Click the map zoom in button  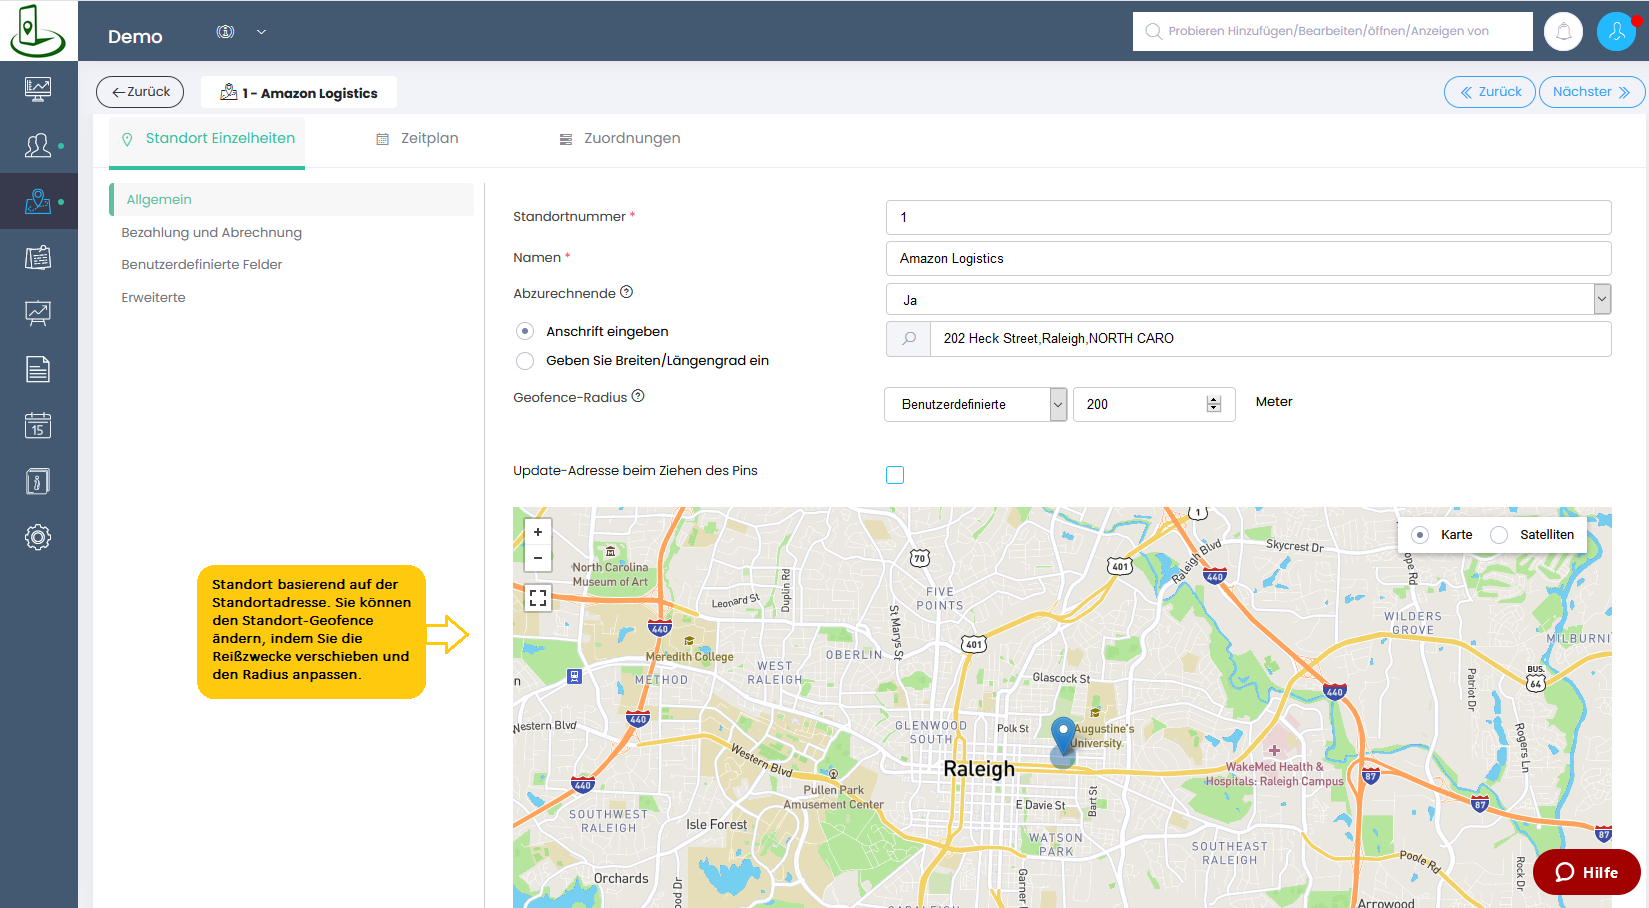(538, 532)
